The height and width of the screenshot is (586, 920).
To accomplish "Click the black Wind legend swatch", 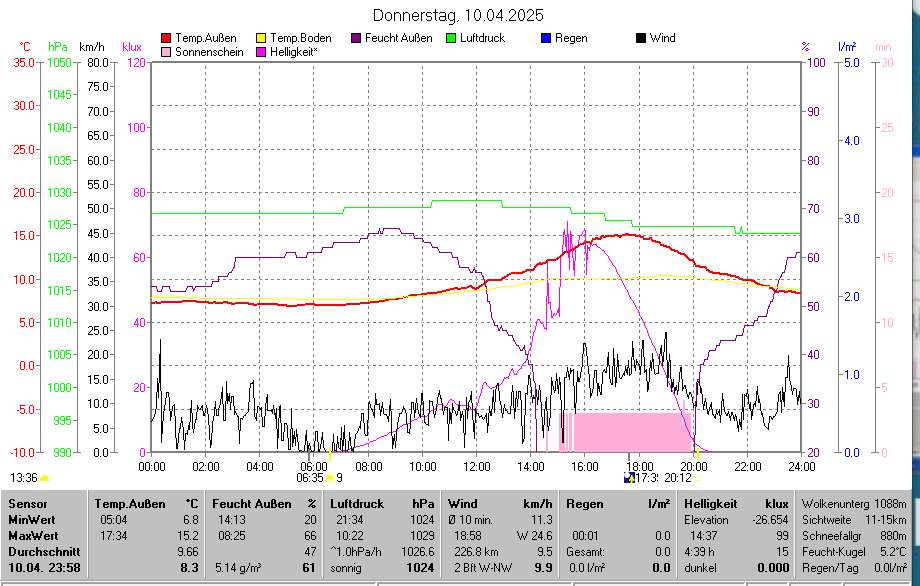I will coord(641,38).
